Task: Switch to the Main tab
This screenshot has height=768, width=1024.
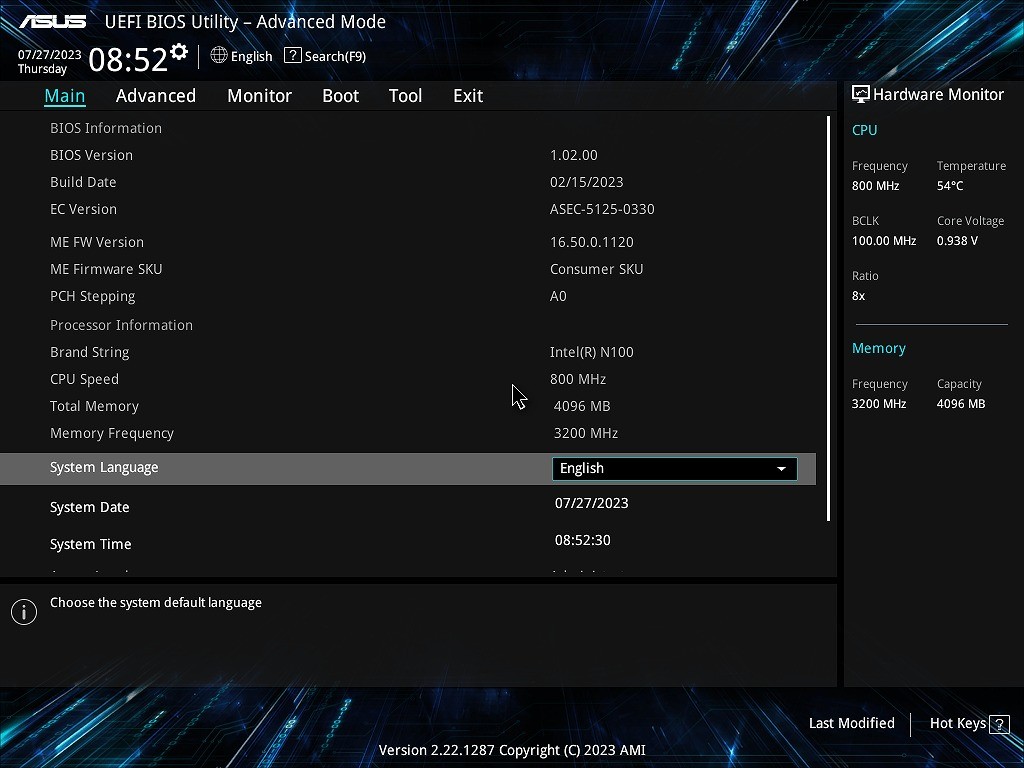Action: (65, 95)
